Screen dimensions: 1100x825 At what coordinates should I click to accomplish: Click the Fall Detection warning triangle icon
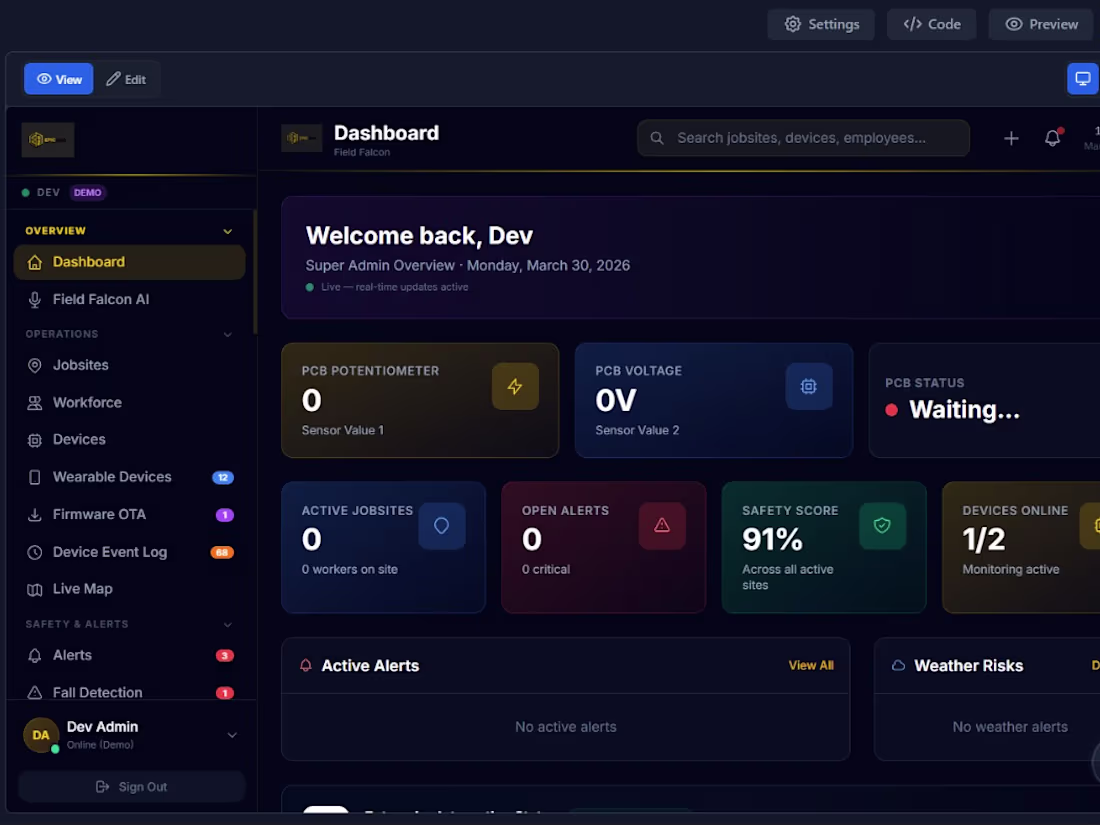(34, 693)
